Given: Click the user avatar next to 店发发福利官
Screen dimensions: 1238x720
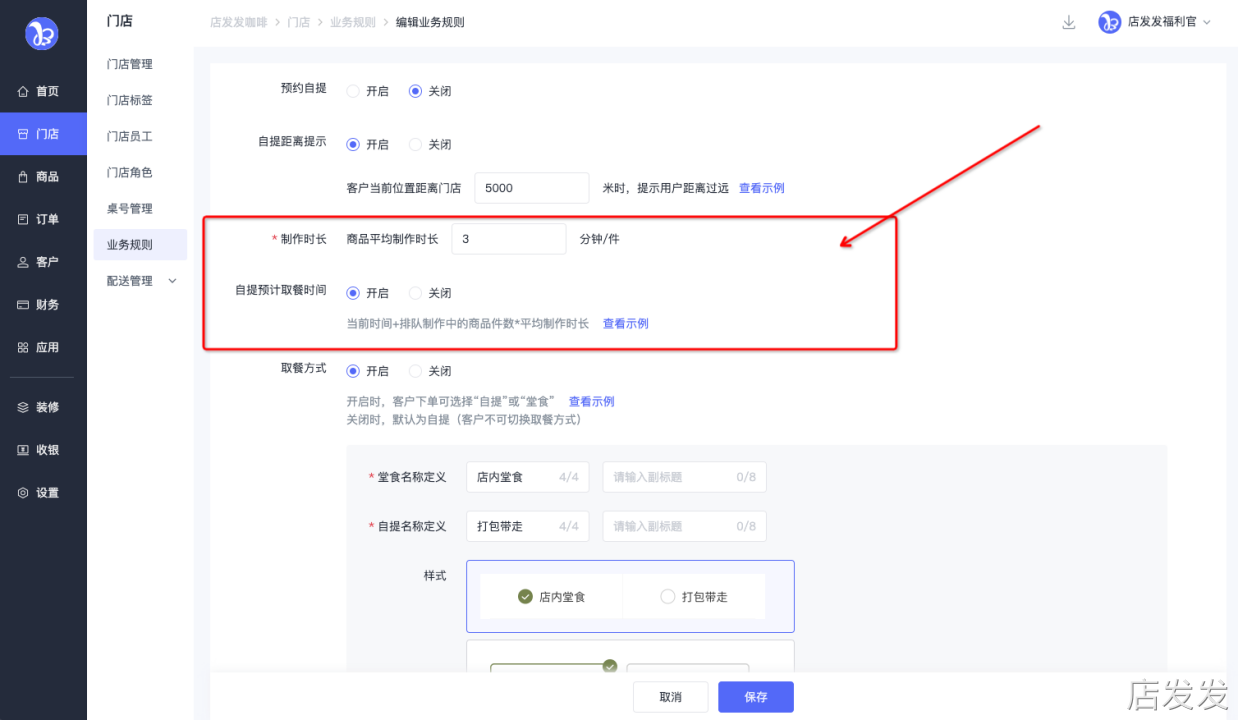Looking at the screenshot, I should 1109,22.
